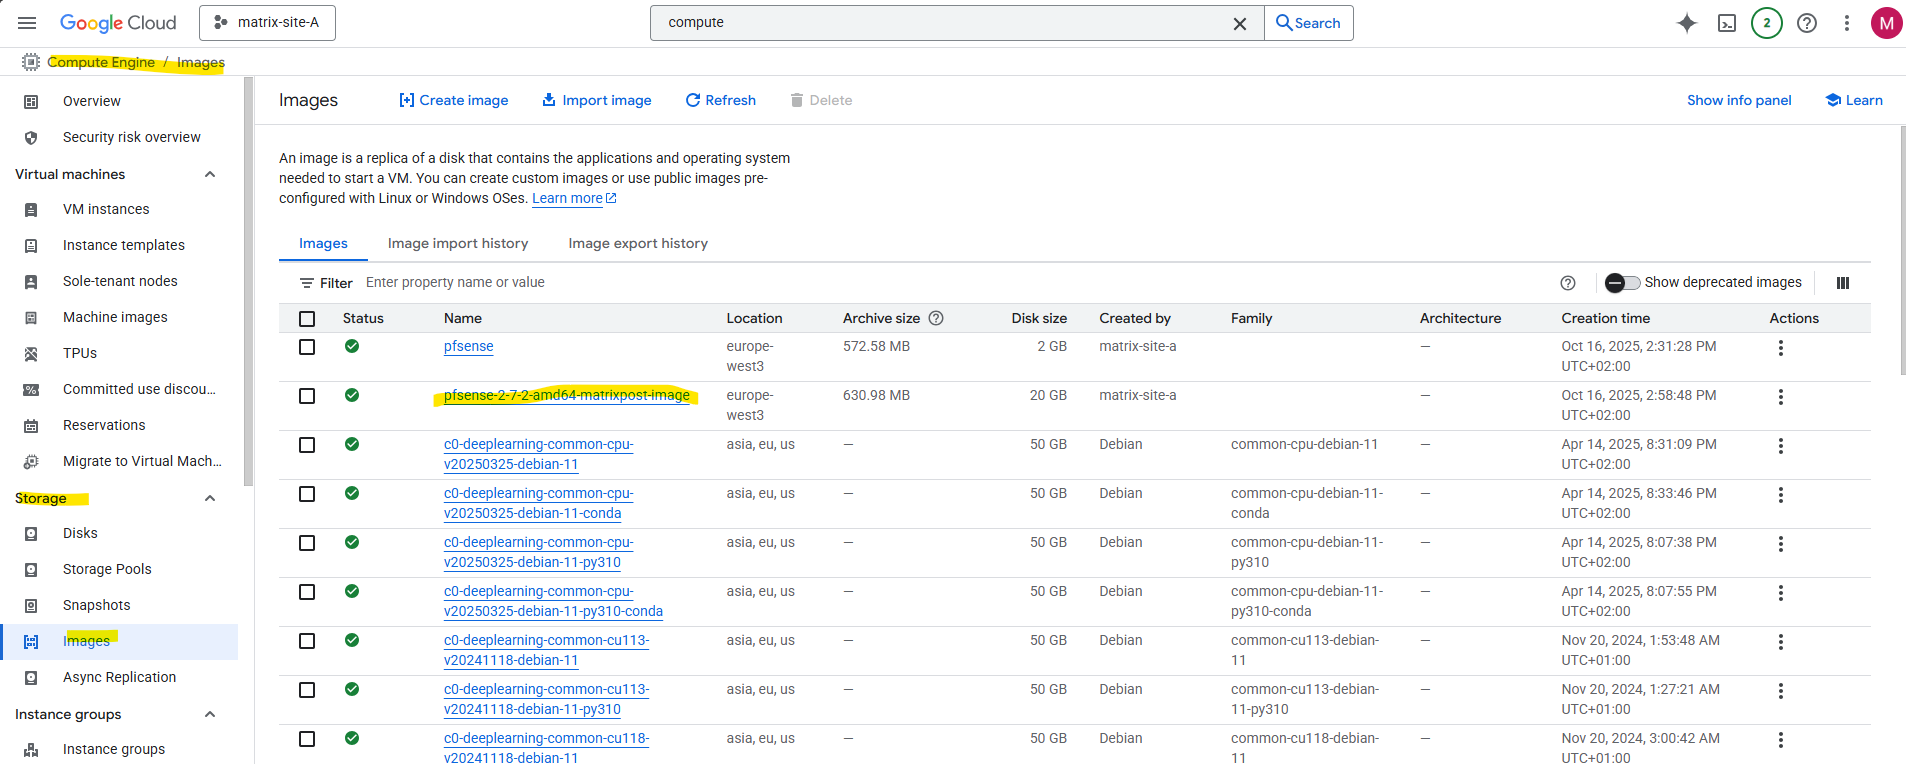This screenshot has width=1906, height=764.
Task: Toggle Show deprecated images switch
Action: point(1622,283)
